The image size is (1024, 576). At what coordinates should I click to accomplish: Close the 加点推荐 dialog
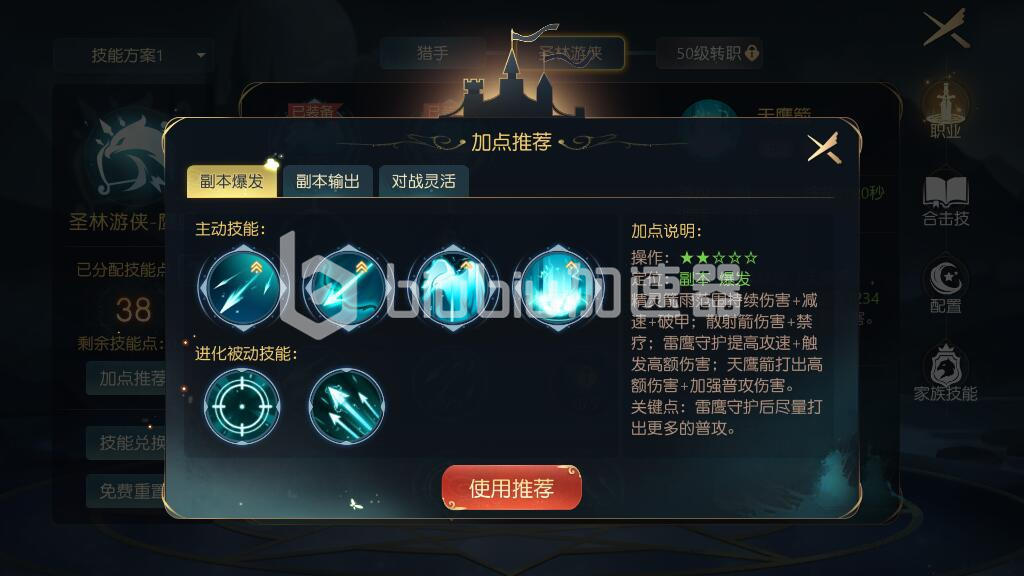point(824,148)
